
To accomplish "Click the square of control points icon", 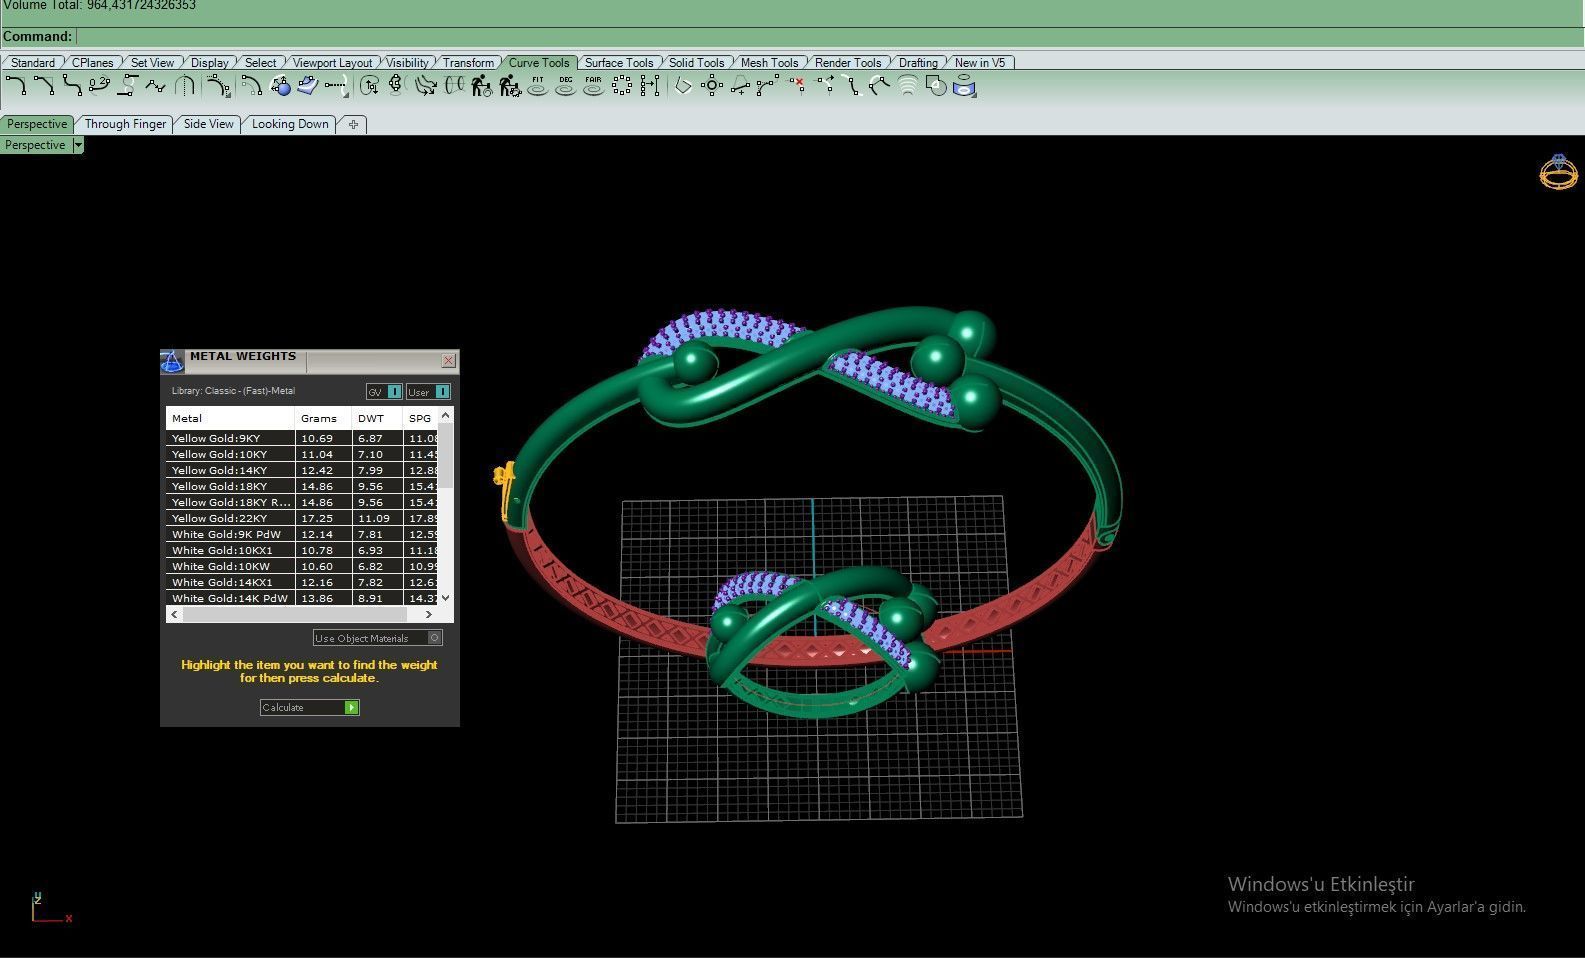I will pyautogui.click(x=622, y=86).
